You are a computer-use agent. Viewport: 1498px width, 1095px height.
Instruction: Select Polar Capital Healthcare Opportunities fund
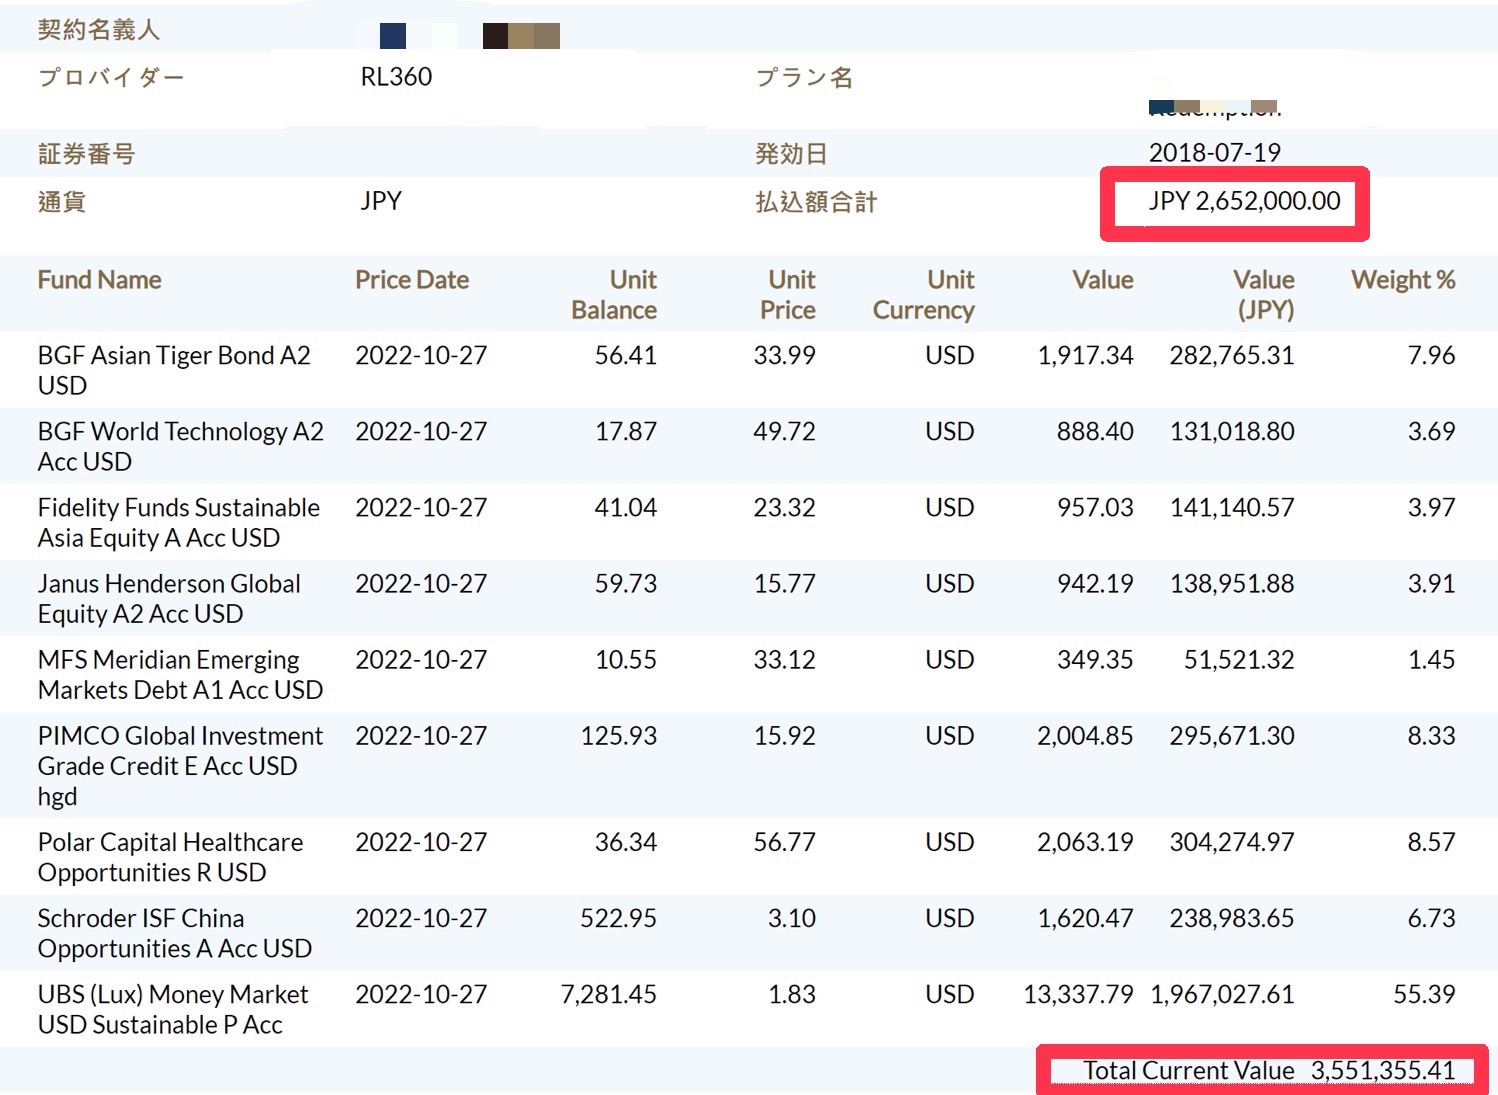170,857
